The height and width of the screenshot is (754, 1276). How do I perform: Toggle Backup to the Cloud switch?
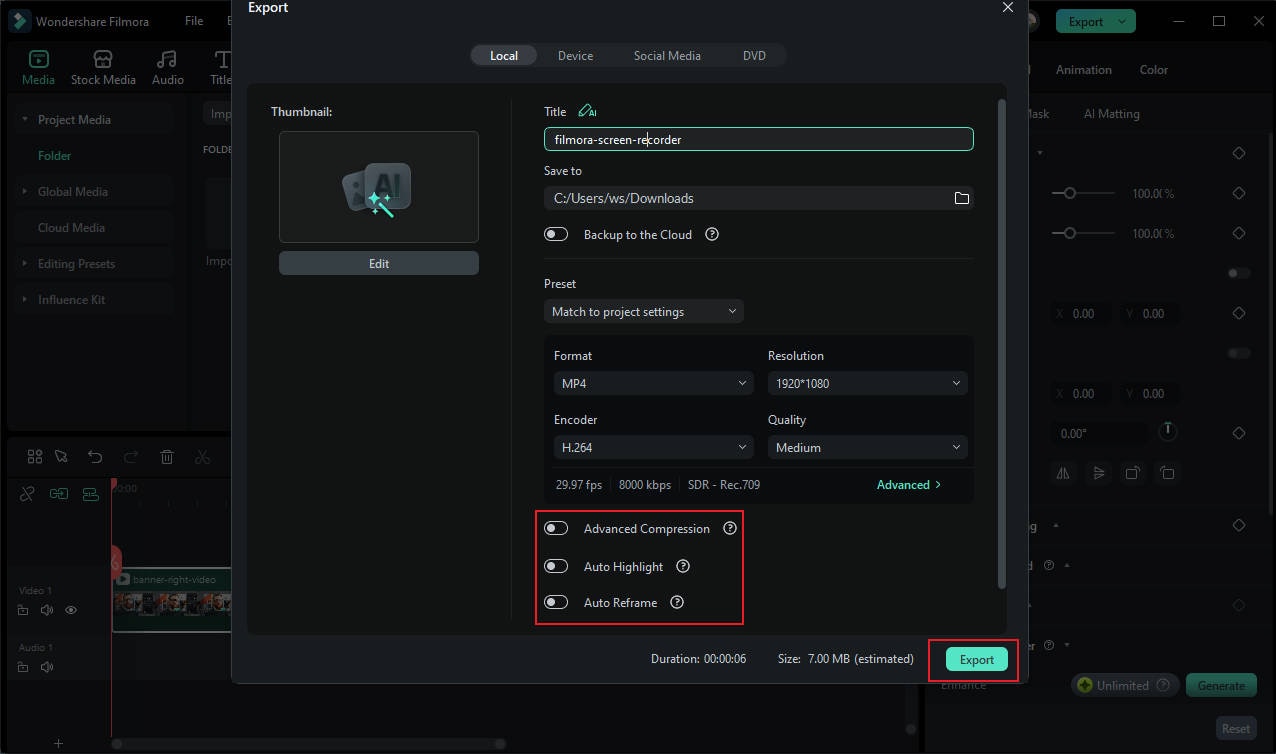pos(556,234)
